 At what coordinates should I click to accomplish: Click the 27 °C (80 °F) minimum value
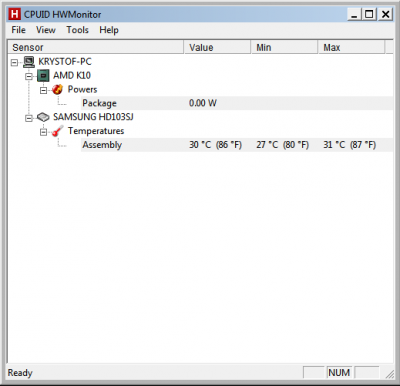(x=282, y=145)
